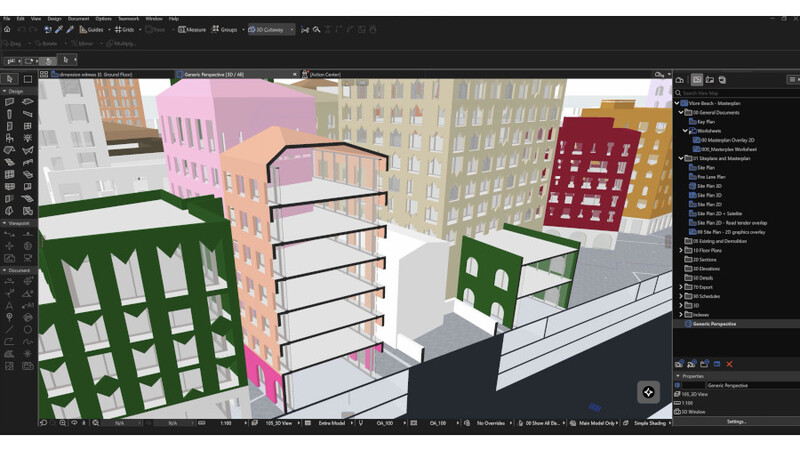Open the Simple Shading 3D style dropdown
The height and width of the screenshot is (450, 800).
tap(650, 423)
